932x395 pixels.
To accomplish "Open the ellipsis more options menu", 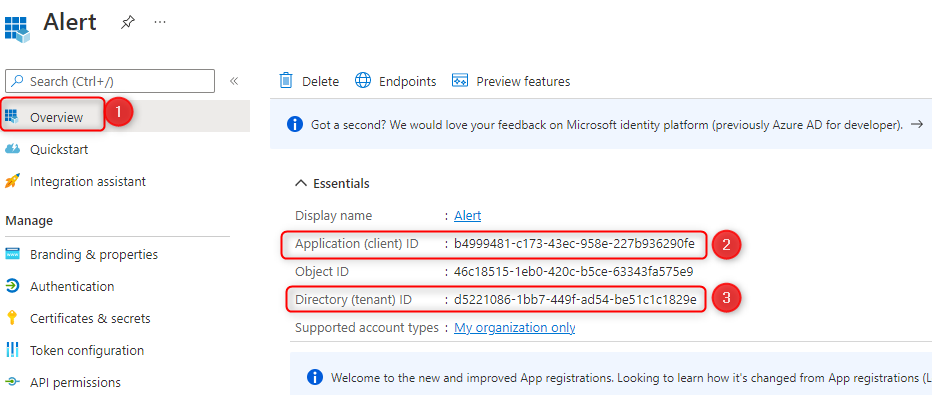I will [x=159, y=22].
